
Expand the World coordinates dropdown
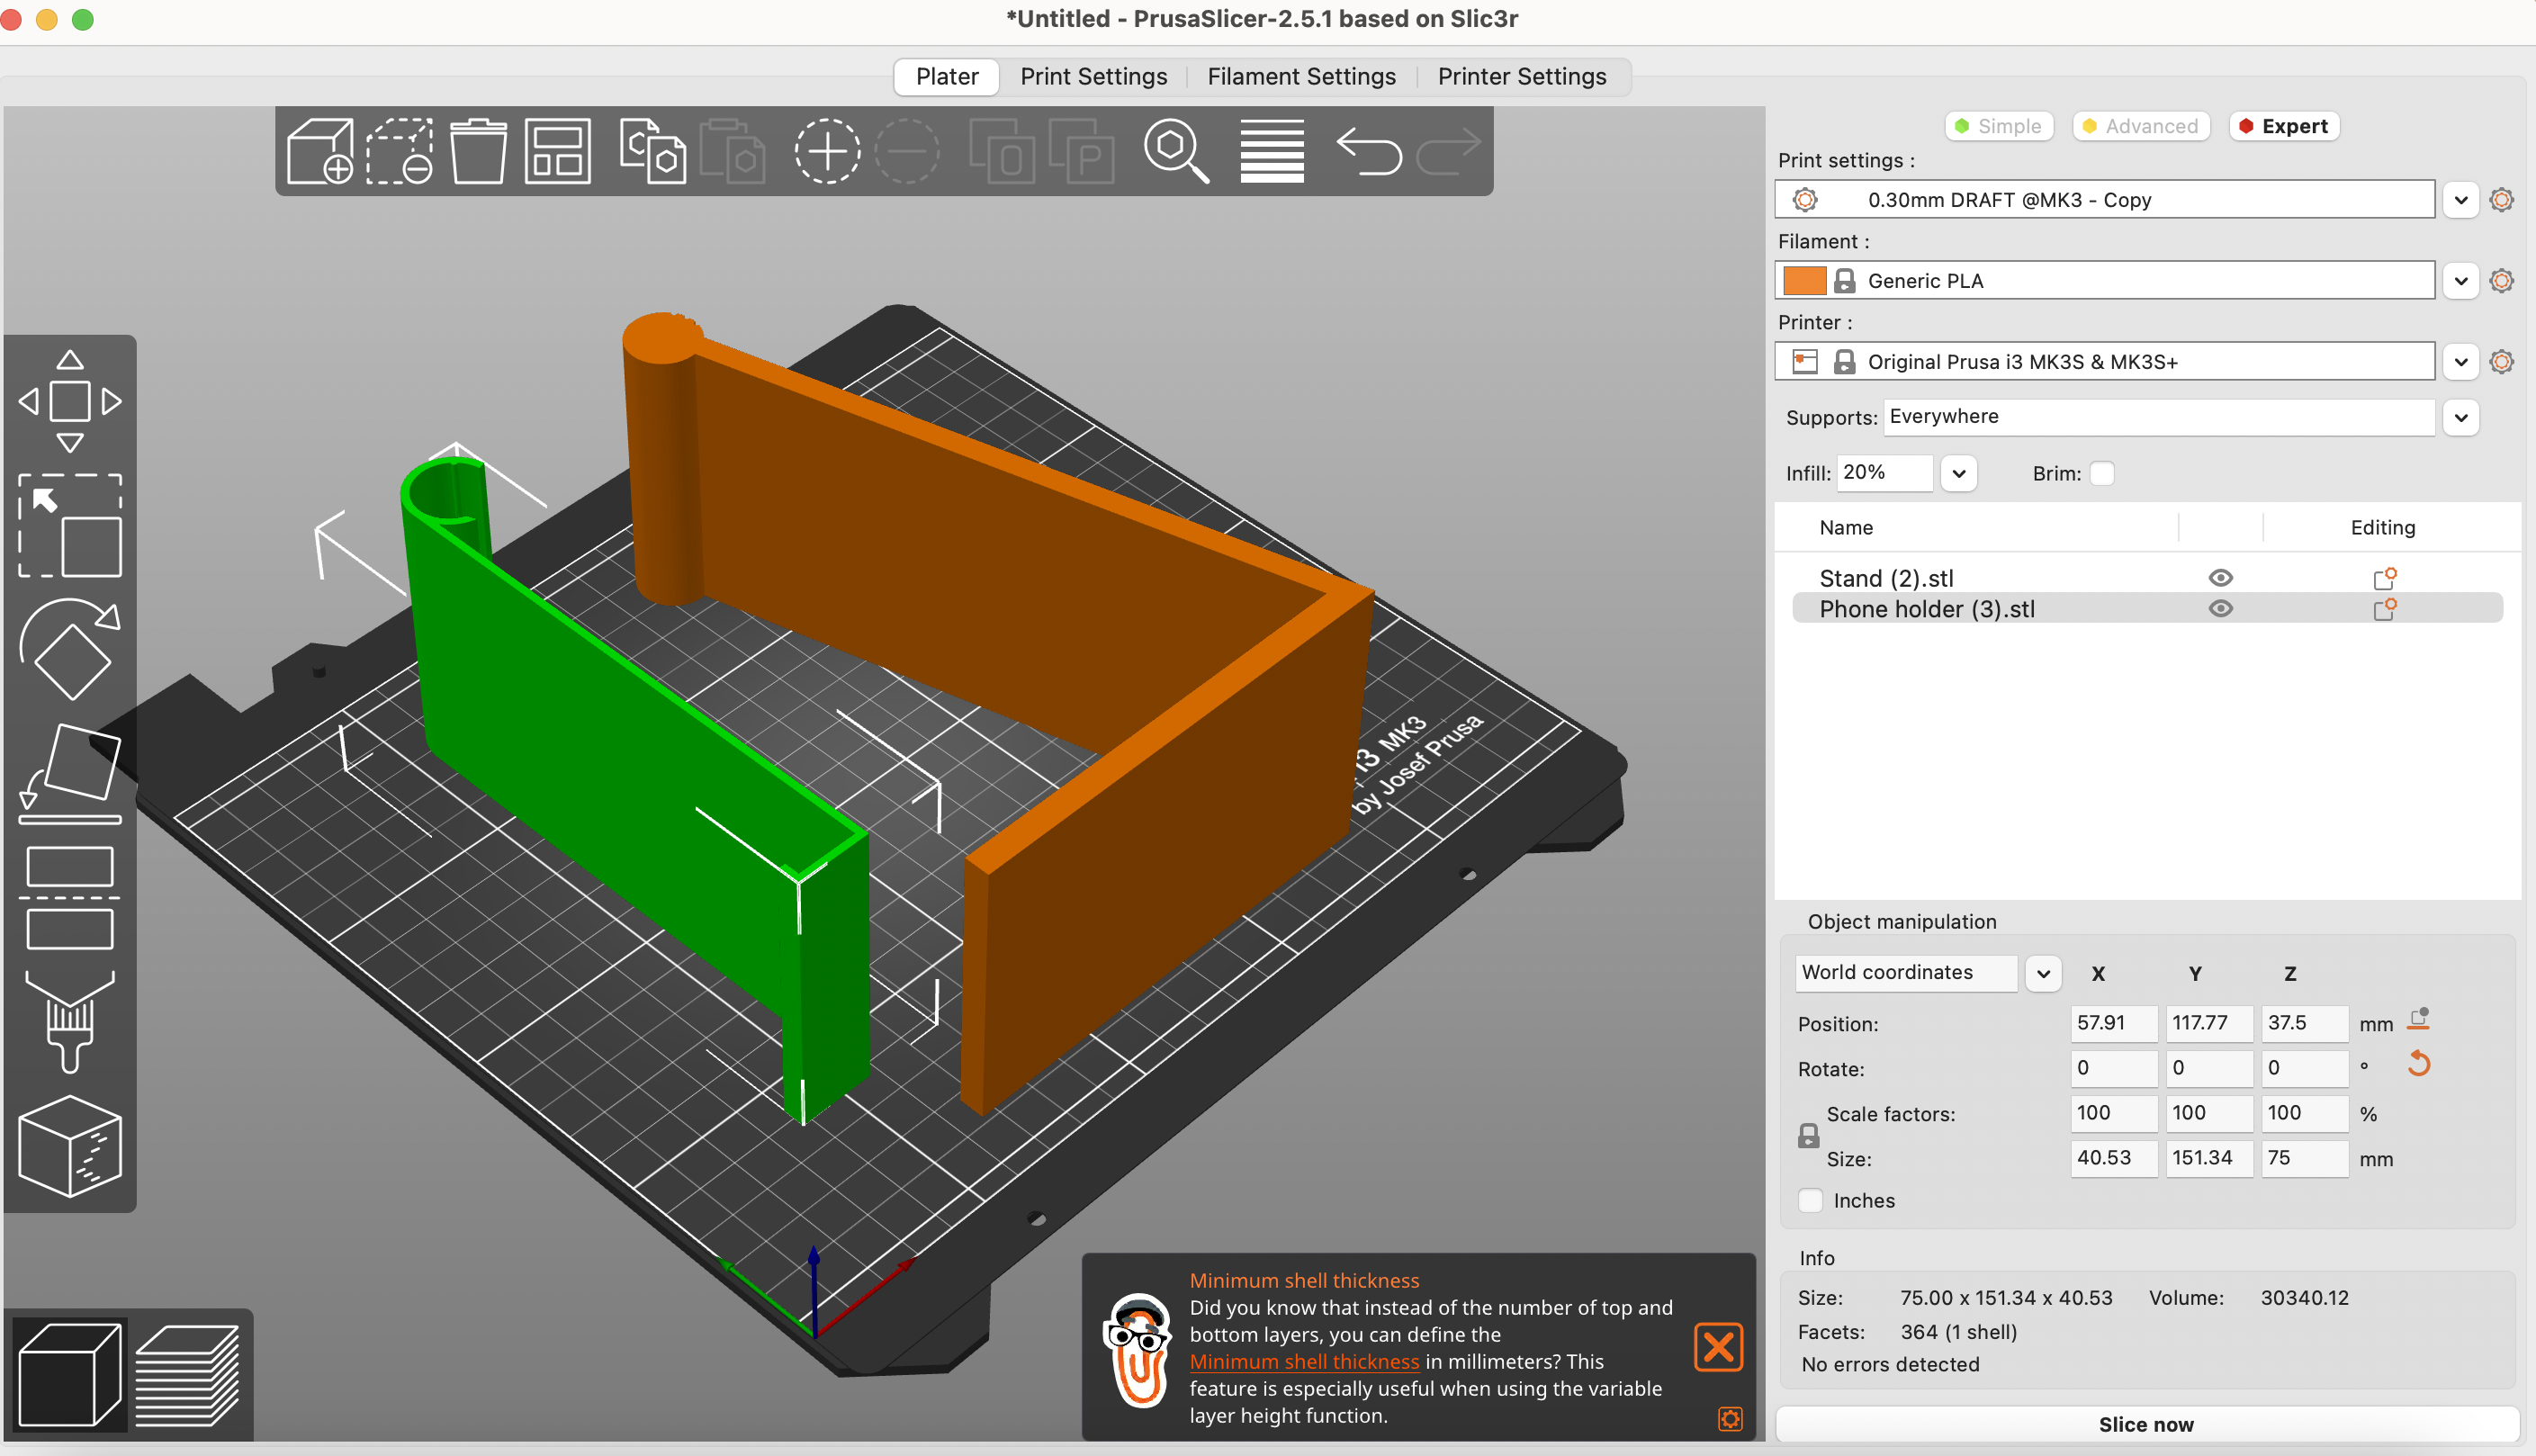coord(2043,973)
